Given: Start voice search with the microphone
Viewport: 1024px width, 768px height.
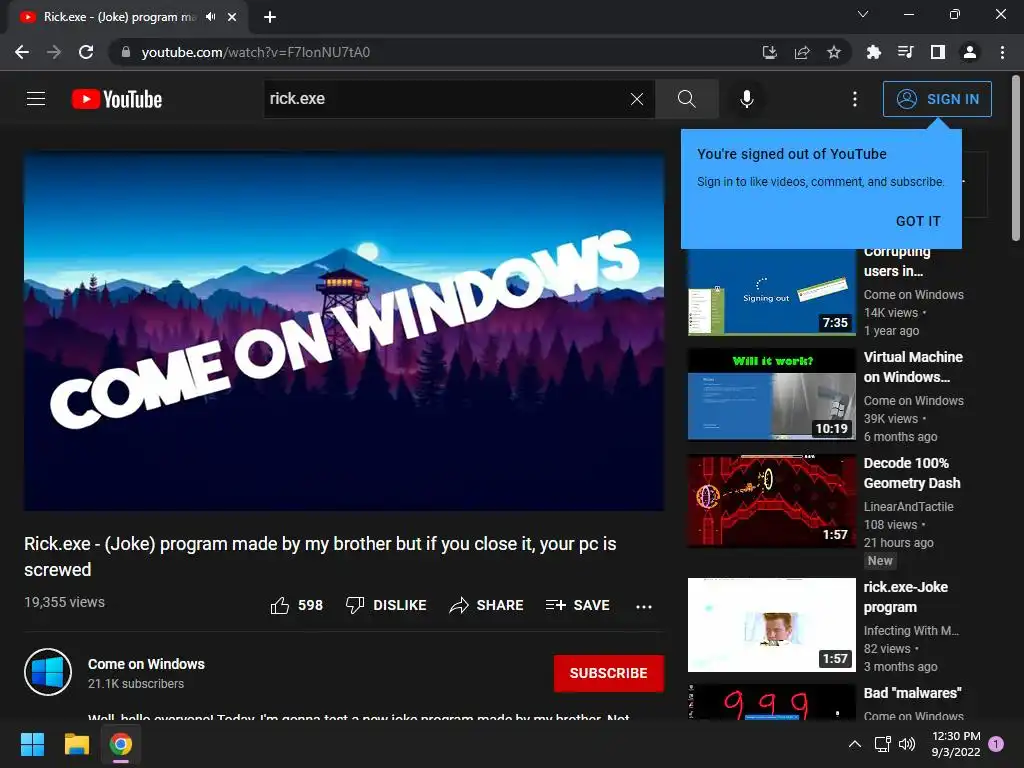Looking at the screenshot, I should point(746,99).
